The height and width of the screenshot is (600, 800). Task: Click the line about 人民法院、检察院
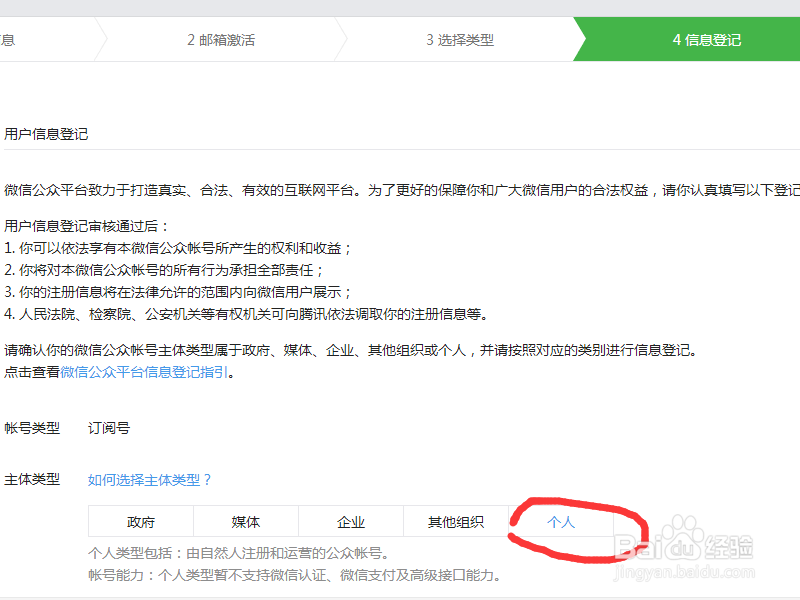click(246, 314)
